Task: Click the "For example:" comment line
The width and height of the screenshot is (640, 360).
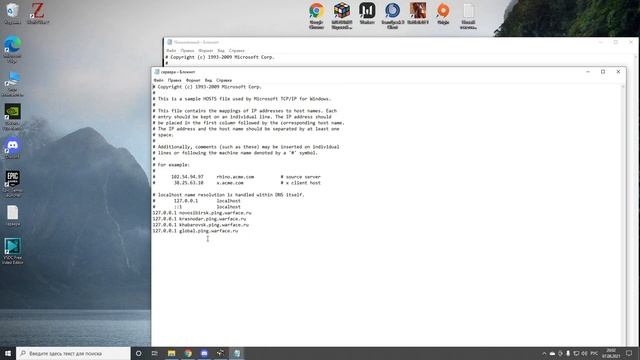Action: point(171,165)
